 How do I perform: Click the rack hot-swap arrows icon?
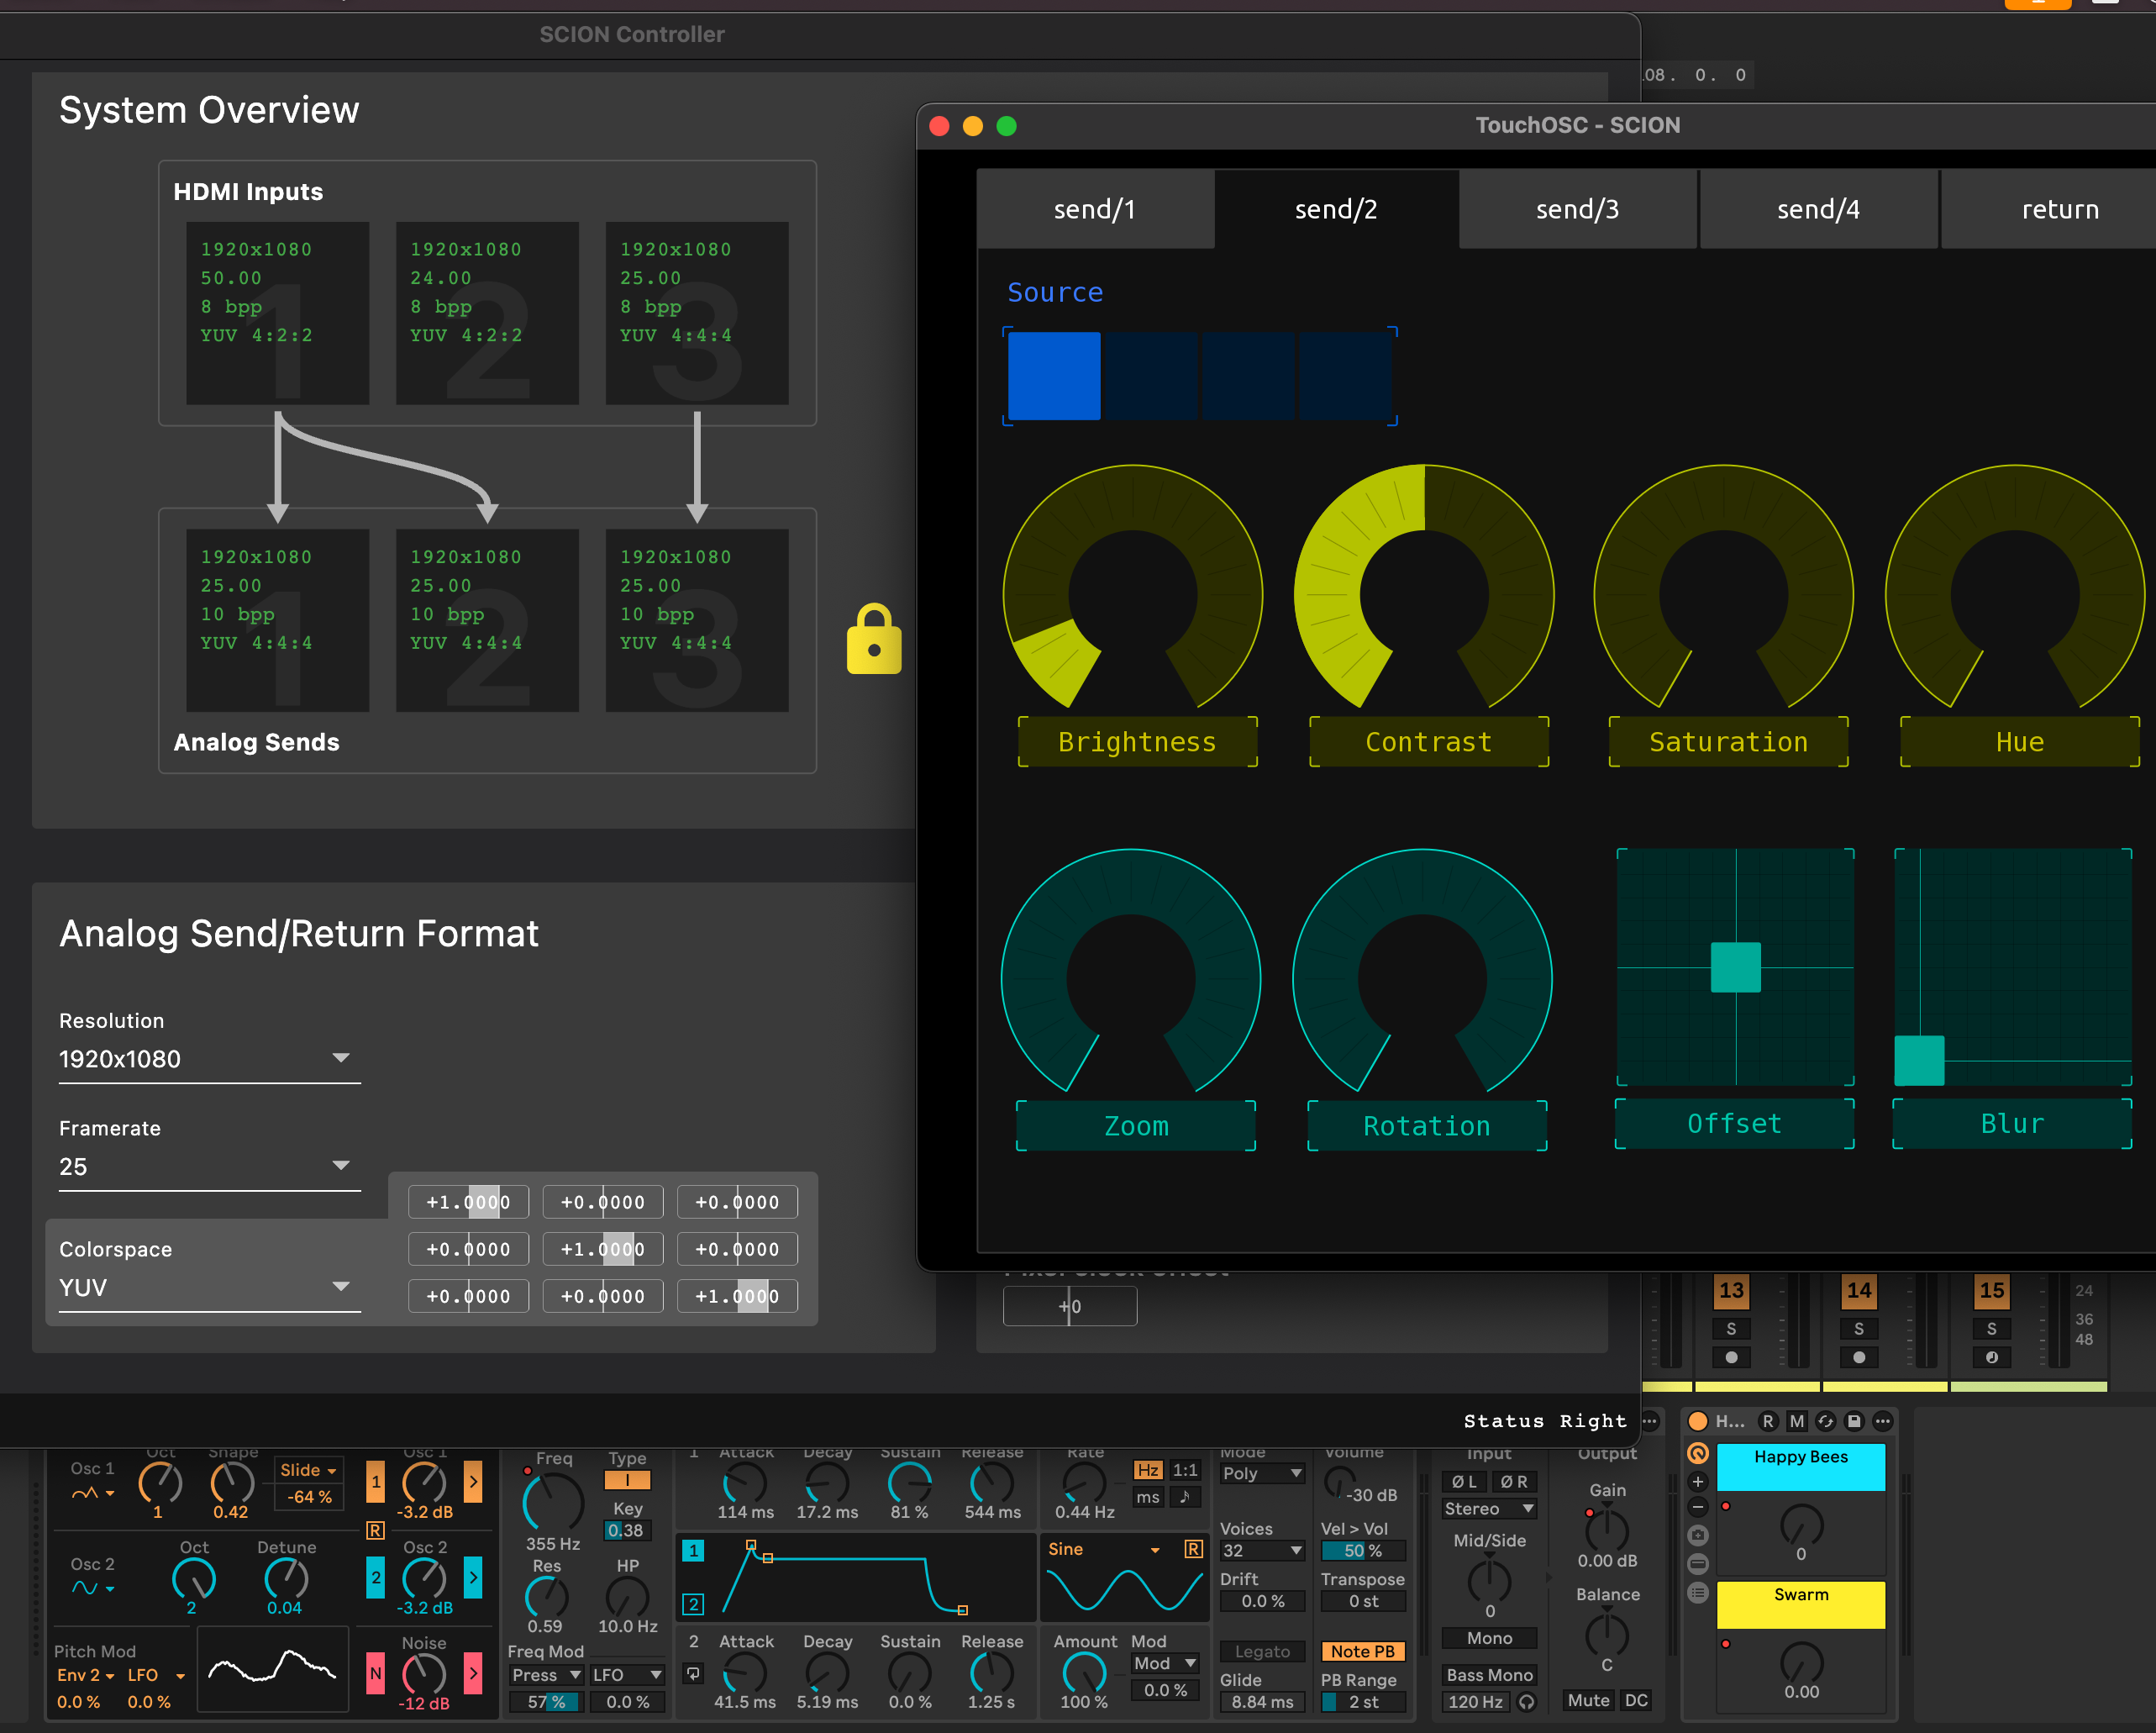pyautogui.click(x=1825, y=1421)
